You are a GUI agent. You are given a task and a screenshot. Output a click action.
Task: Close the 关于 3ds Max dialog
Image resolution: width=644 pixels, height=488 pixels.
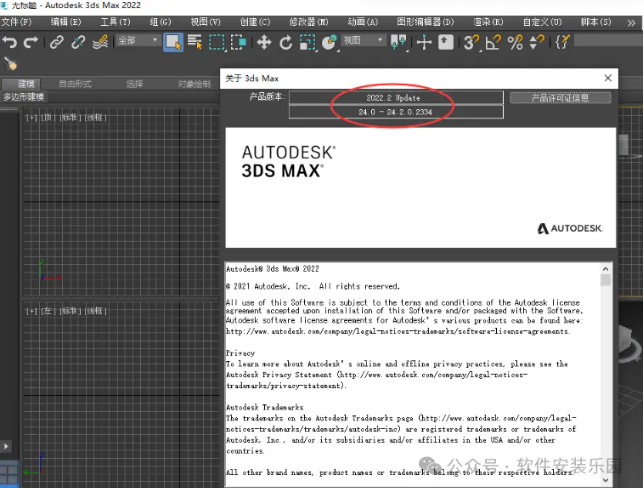[x=607, y=77]
